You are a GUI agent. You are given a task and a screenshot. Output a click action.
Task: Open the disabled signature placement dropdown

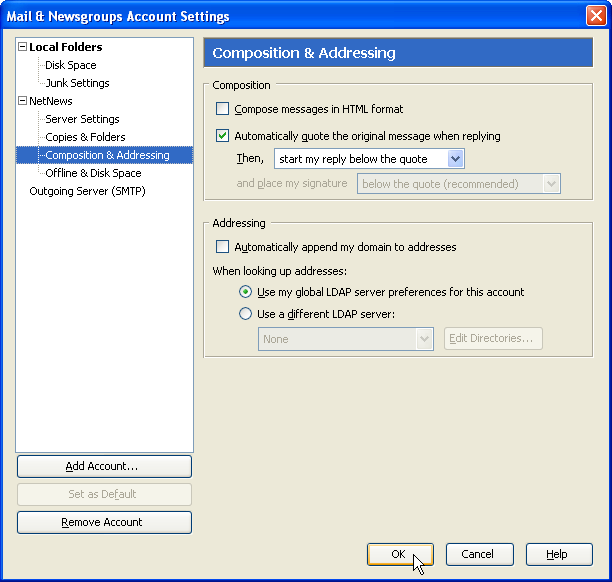click(x=459, y=183)
